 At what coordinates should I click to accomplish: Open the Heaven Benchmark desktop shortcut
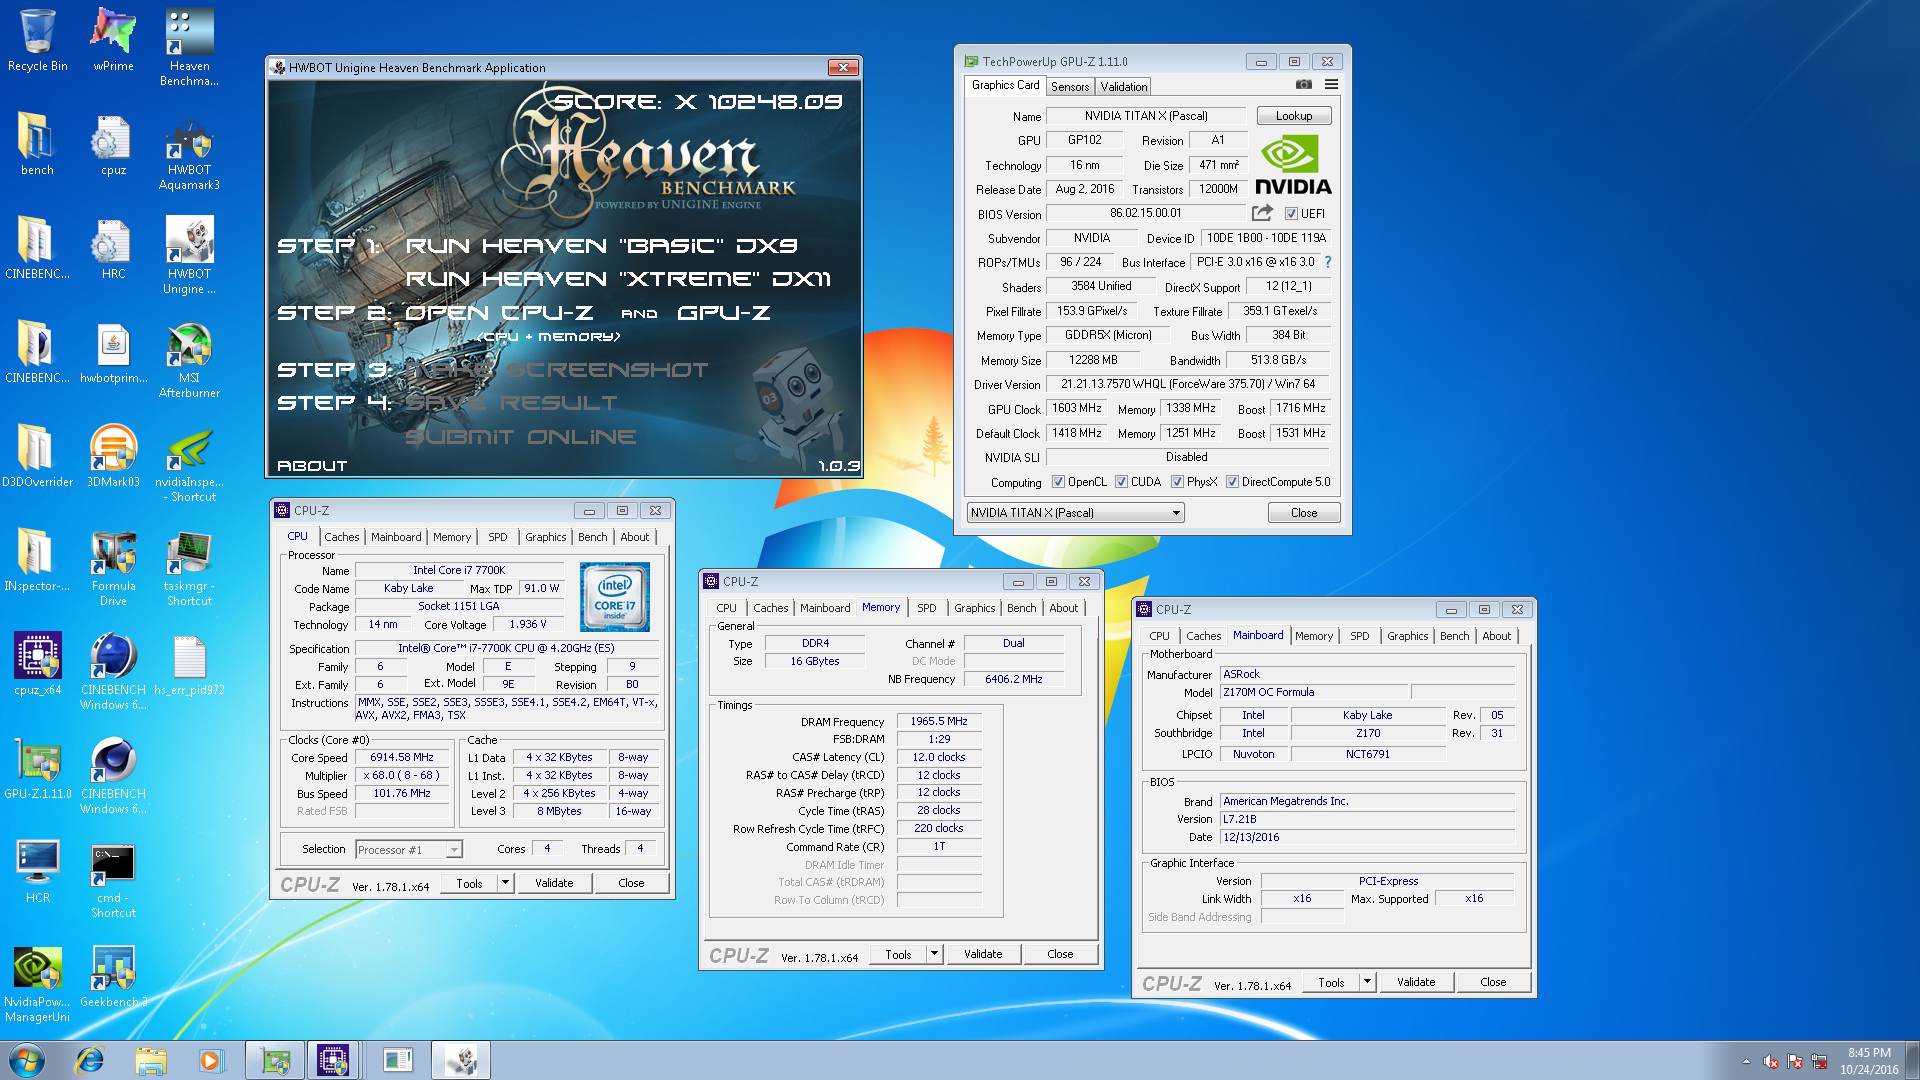(x=189, y=47)
